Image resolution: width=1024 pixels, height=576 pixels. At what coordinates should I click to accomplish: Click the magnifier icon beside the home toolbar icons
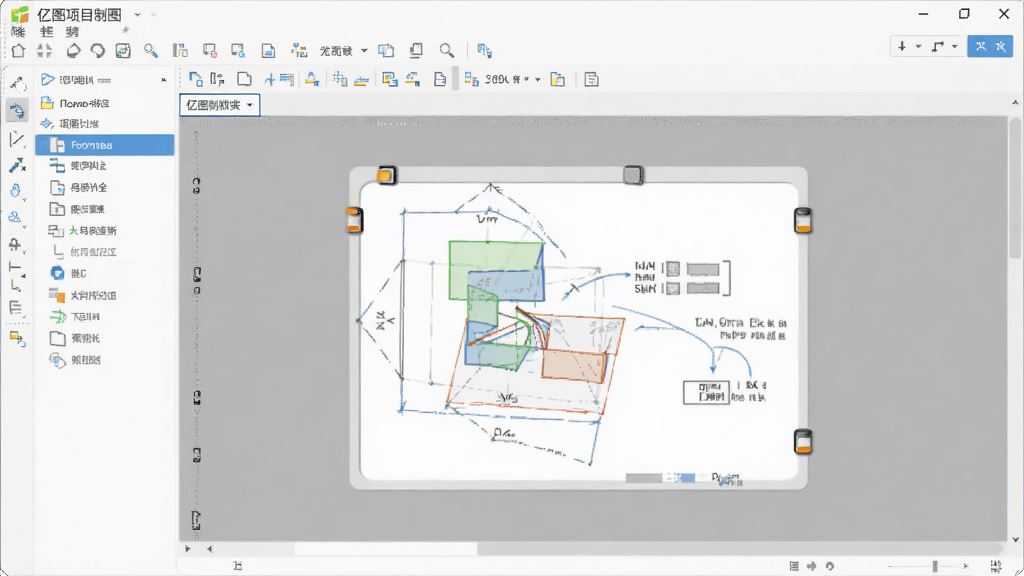(x=151, y=50)
